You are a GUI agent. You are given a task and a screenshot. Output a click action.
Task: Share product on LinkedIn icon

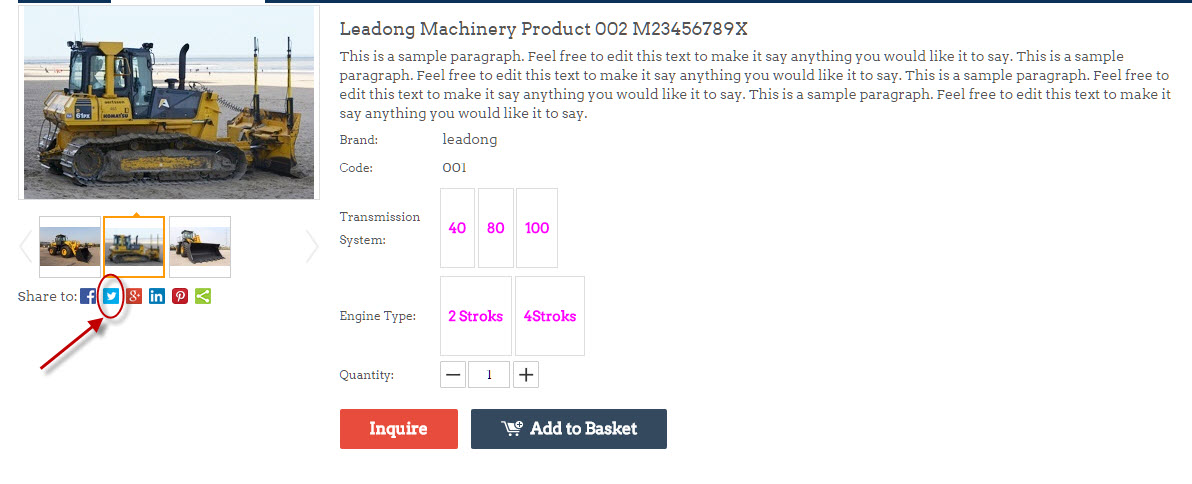point(157,296)
